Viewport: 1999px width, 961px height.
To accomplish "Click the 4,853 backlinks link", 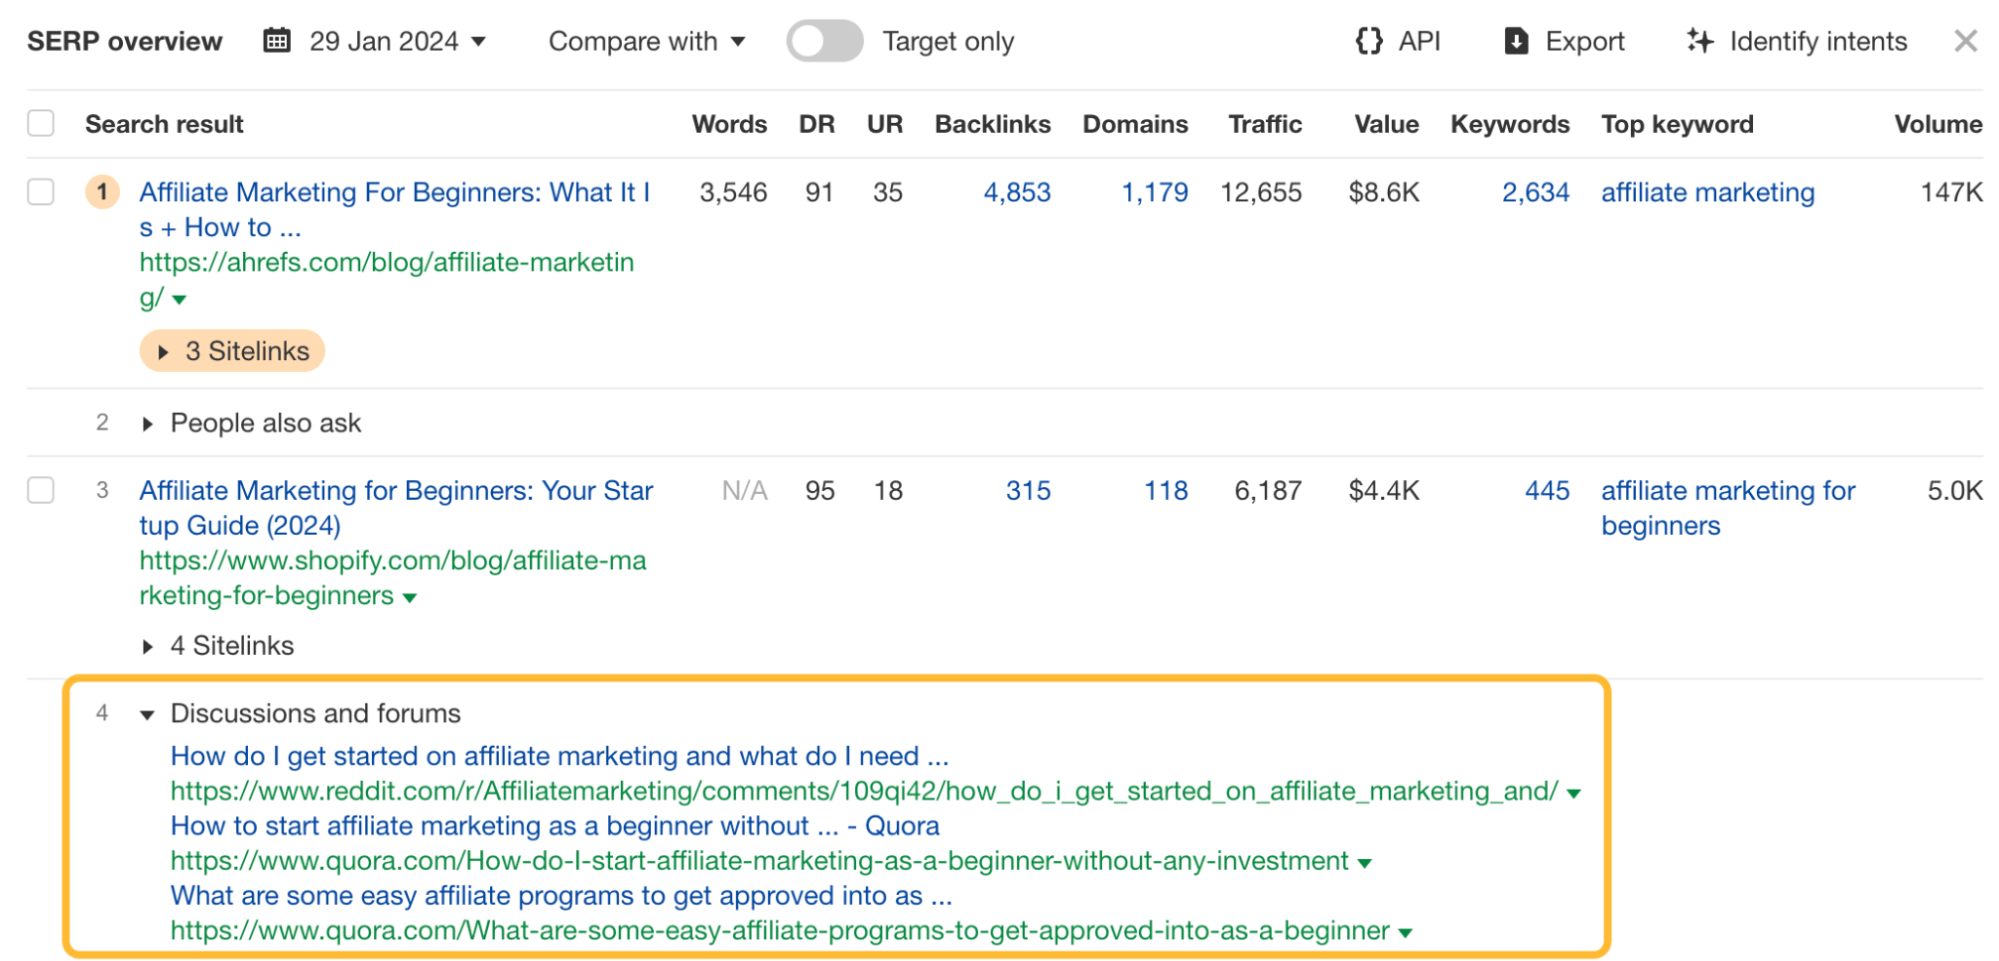I will [1018, 193].
